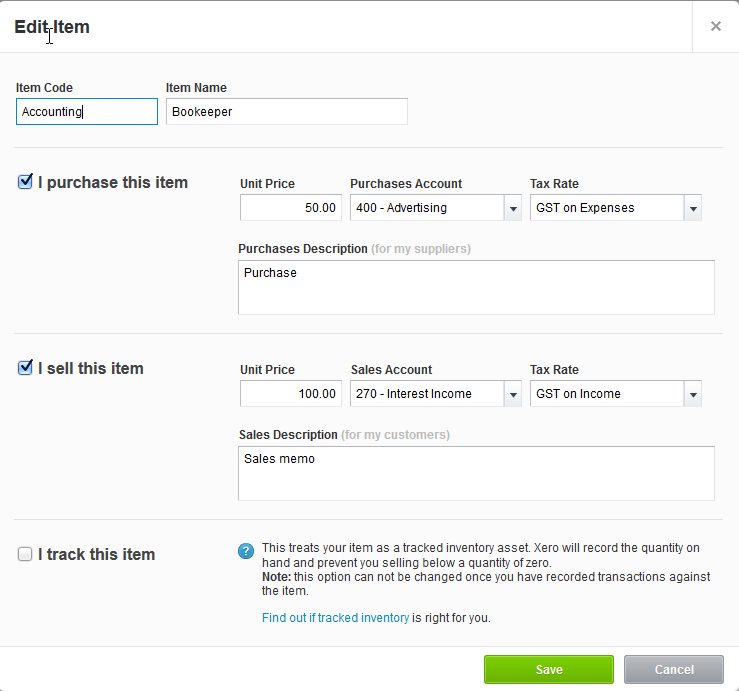Click the sales Unit Price field 100.00
The height and width of the screenshot is (691, 739).
pos(291,394)
